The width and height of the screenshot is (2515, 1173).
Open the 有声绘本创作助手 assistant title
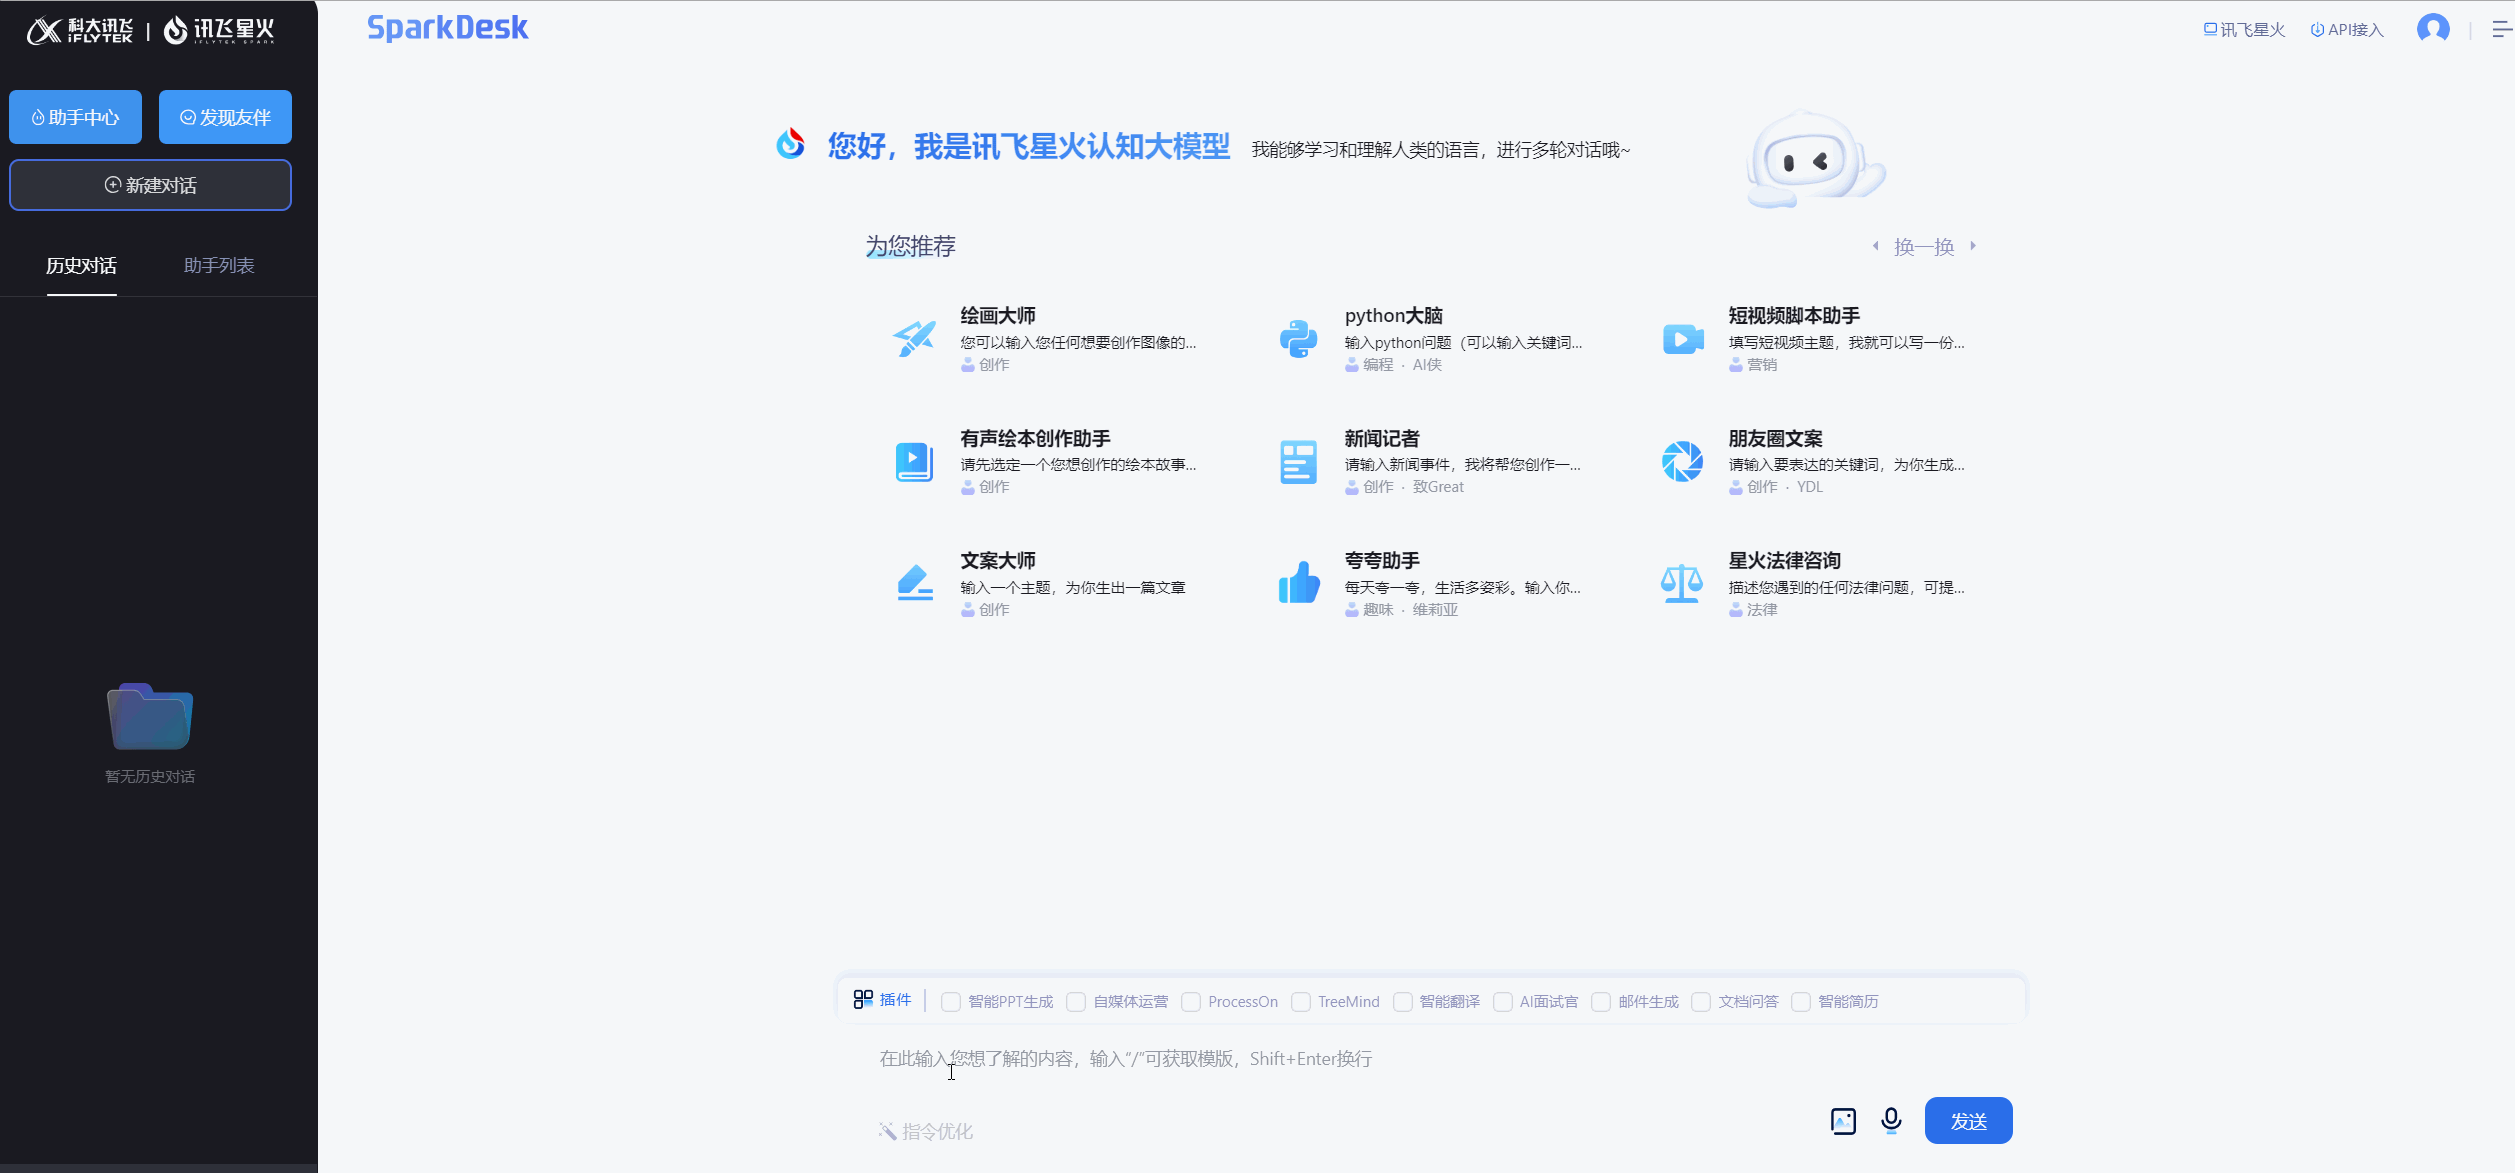coord(1035,439)
